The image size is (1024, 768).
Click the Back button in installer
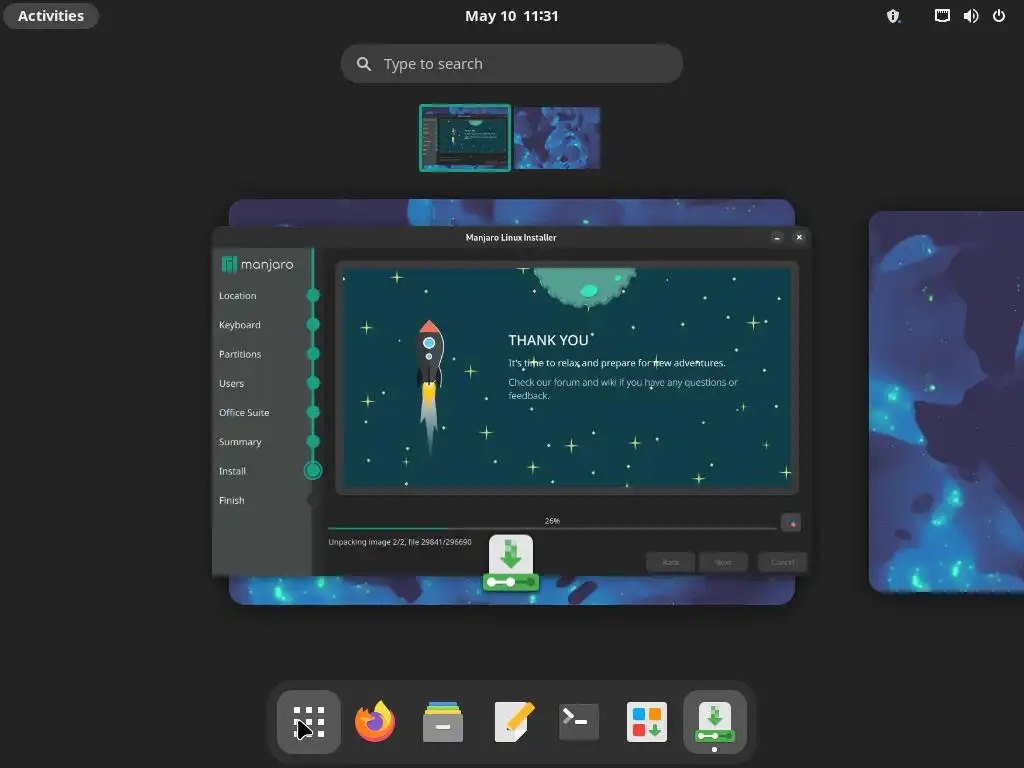point(671,562)
